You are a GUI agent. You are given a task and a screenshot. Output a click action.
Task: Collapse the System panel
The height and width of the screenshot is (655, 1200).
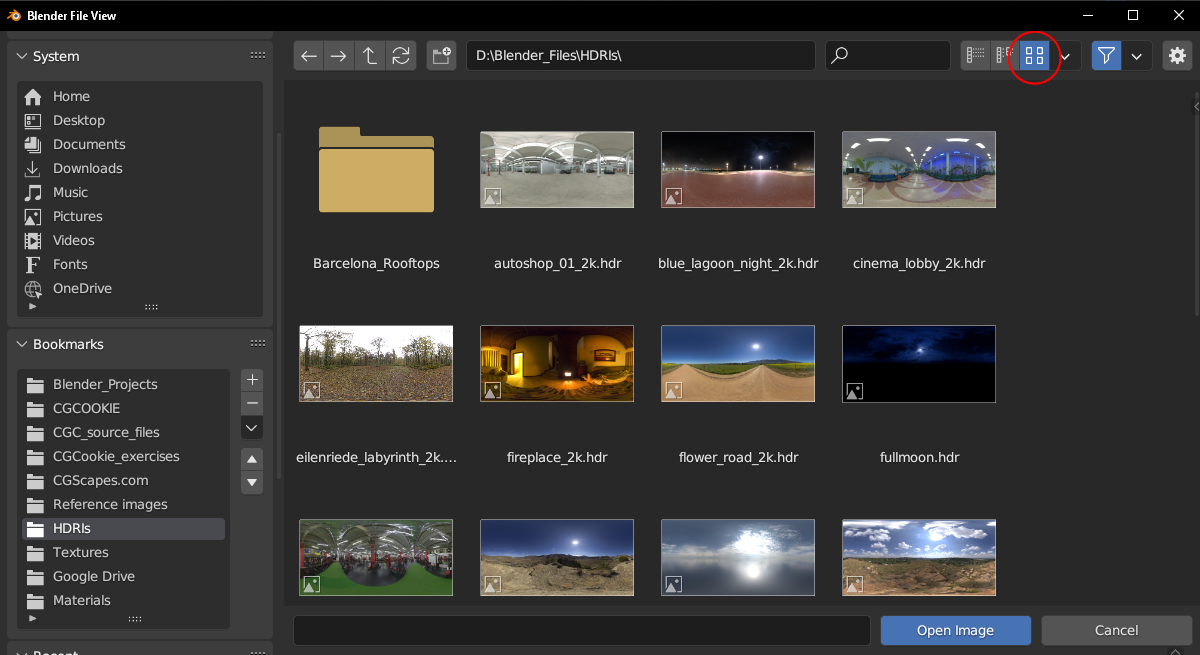[22, 57]
